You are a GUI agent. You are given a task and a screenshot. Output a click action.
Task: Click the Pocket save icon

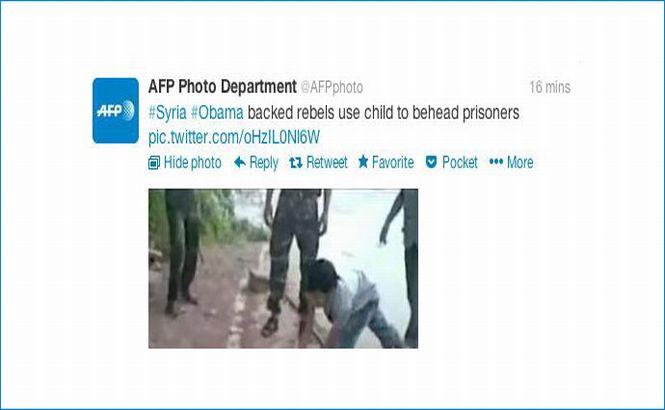point(431,162)
